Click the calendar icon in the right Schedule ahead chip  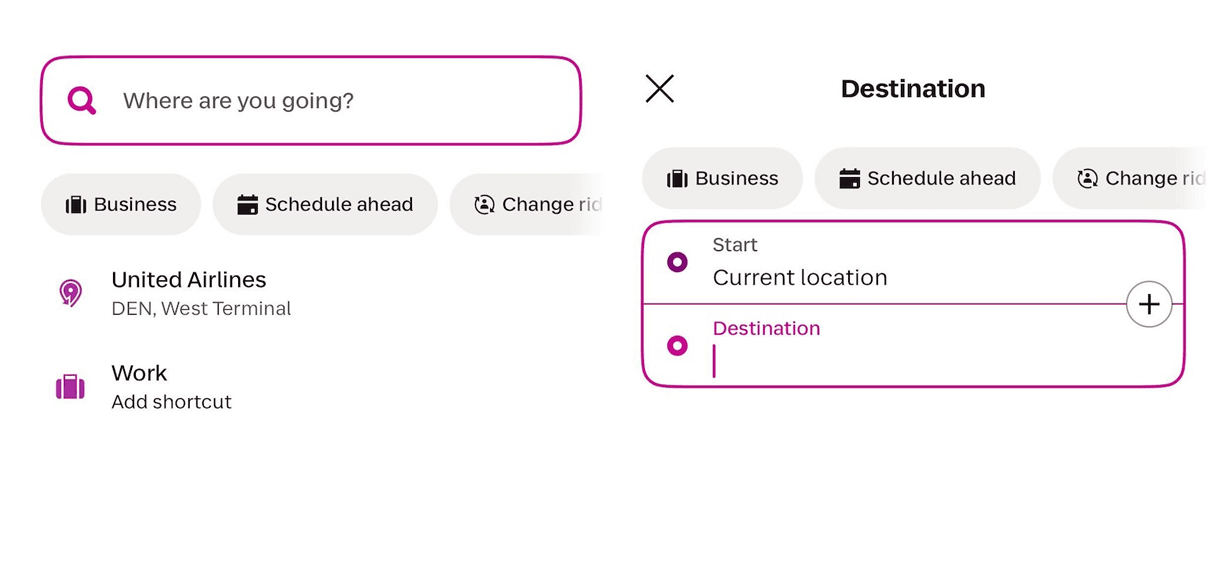coord(850,179)
